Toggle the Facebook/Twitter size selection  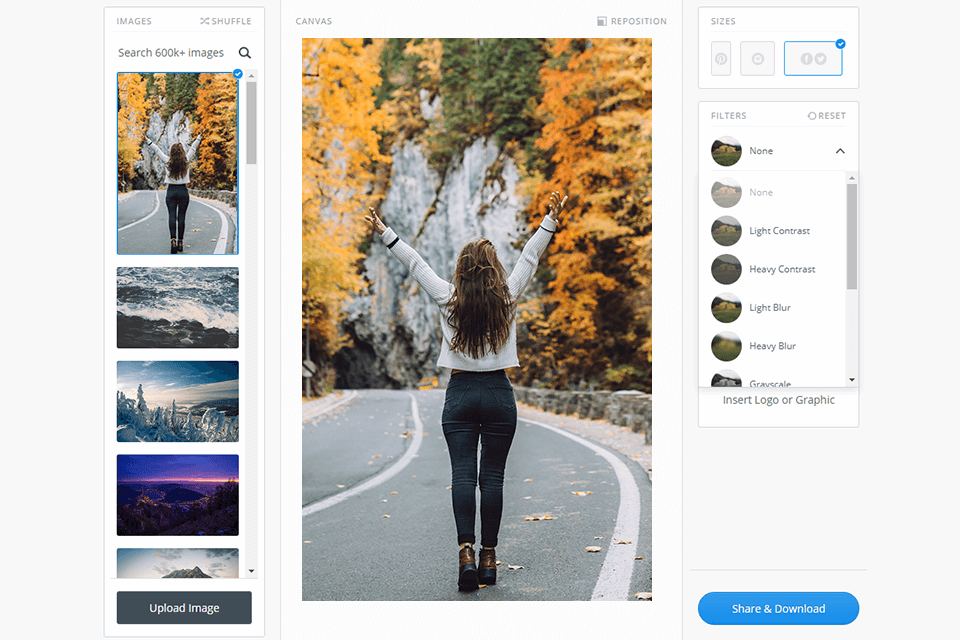813,59
